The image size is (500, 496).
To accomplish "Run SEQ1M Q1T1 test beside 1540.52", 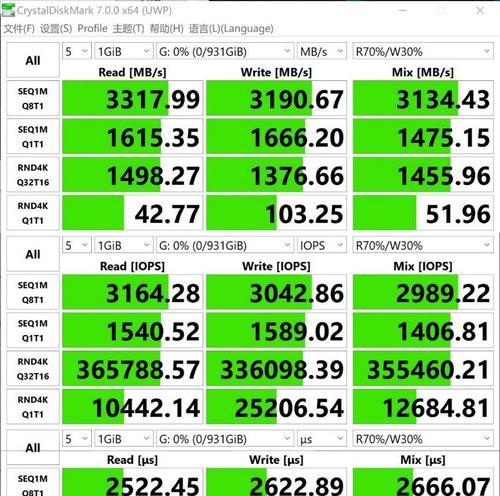I will (33, 330).
